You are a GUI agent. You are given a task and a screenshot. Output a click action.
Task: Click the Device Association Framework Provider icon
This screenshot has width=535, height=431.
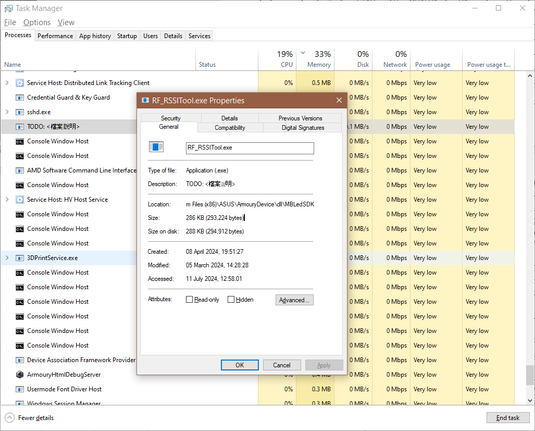coord(20,360)
